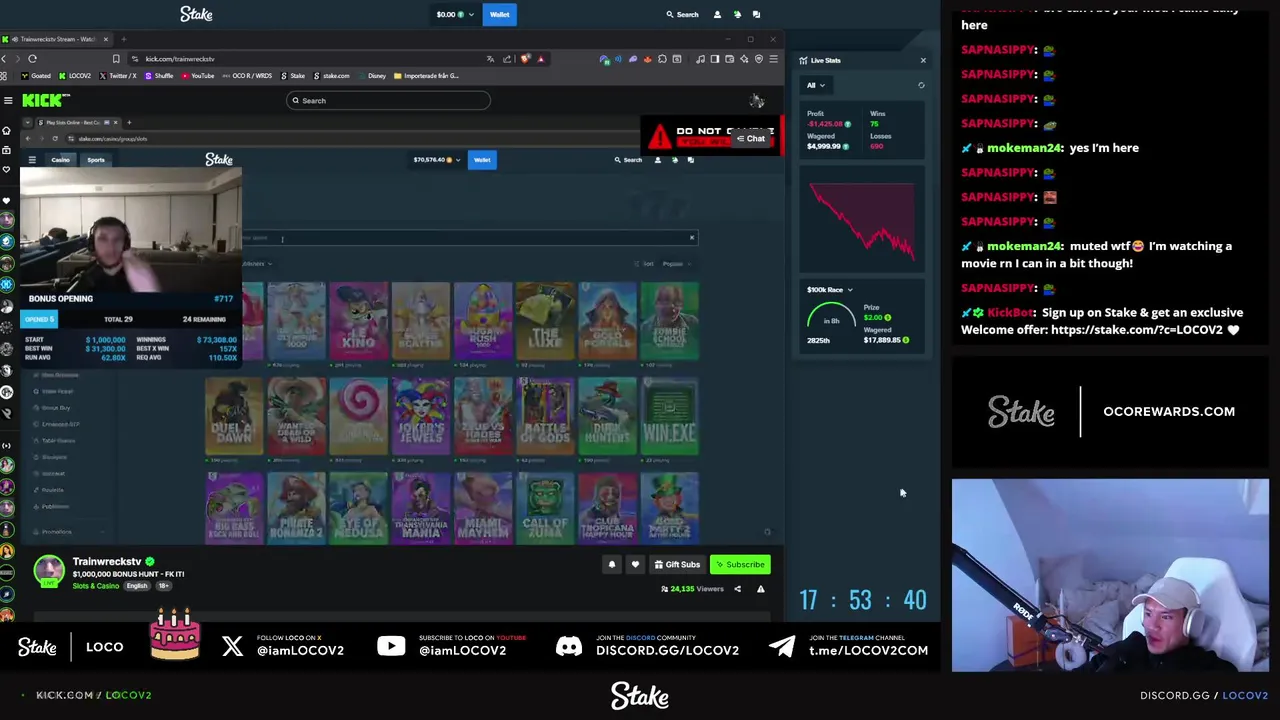
Task: Open the LOCOV2 bookmark
Action: tap(75, 76)
